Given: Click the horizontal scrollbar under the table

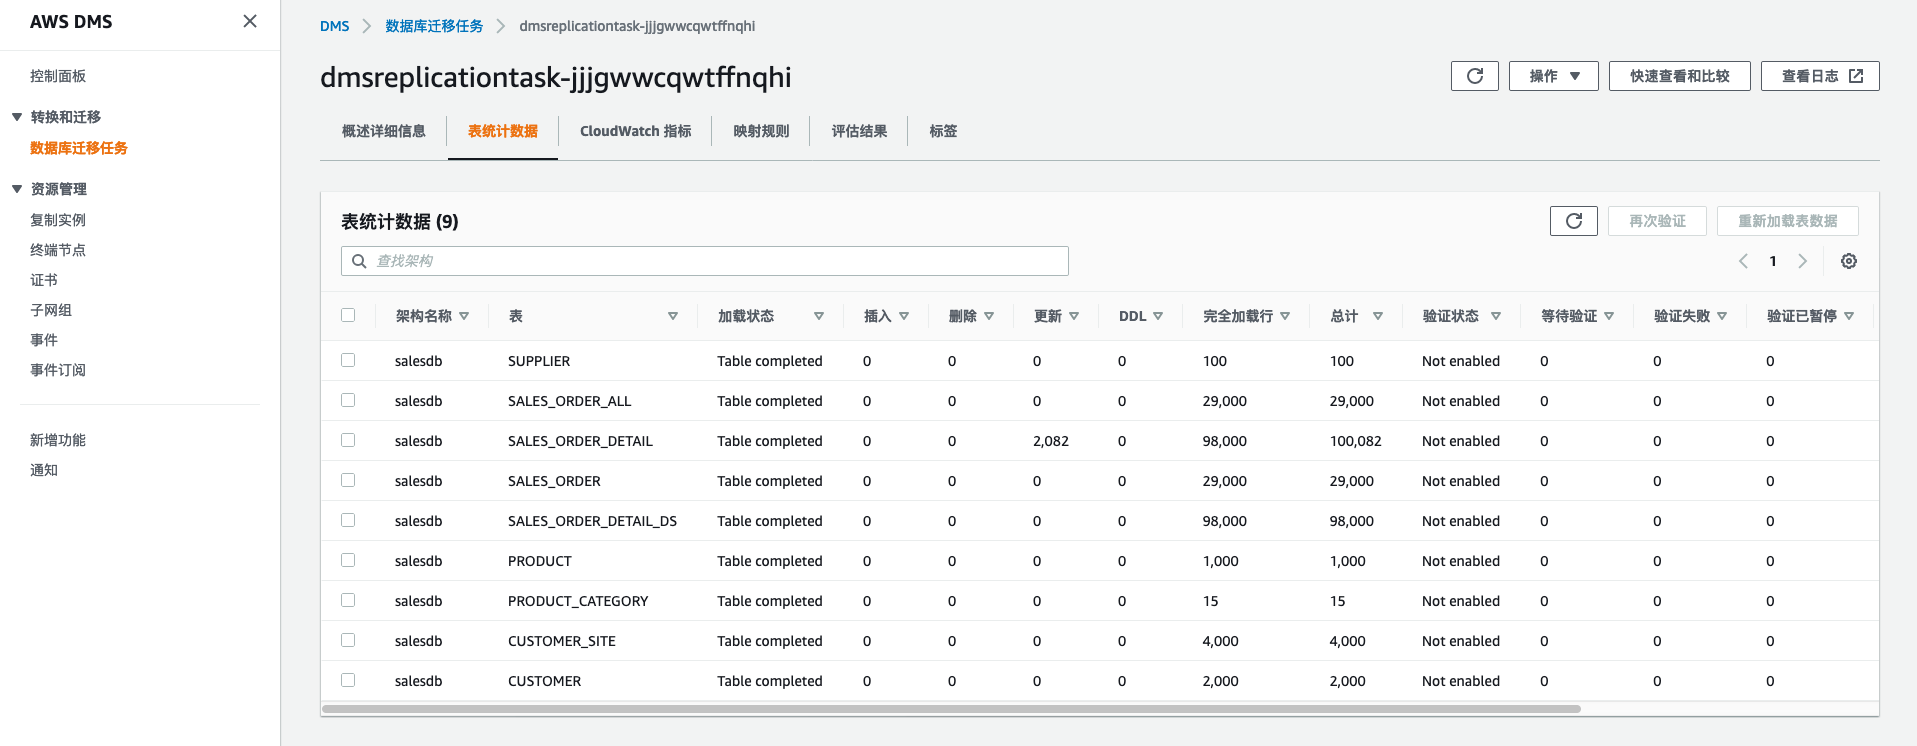Looking at the screenshot, I should point(950,709).
